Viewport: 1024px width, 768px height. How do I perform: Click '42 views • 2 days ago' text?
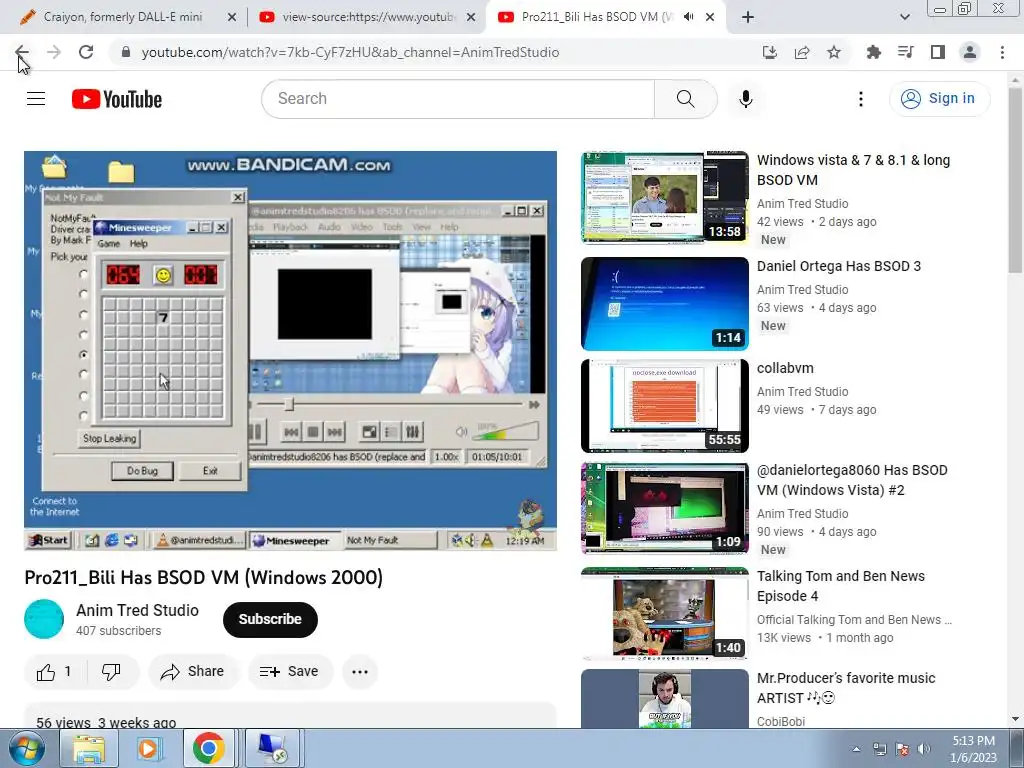click(816, 221)
